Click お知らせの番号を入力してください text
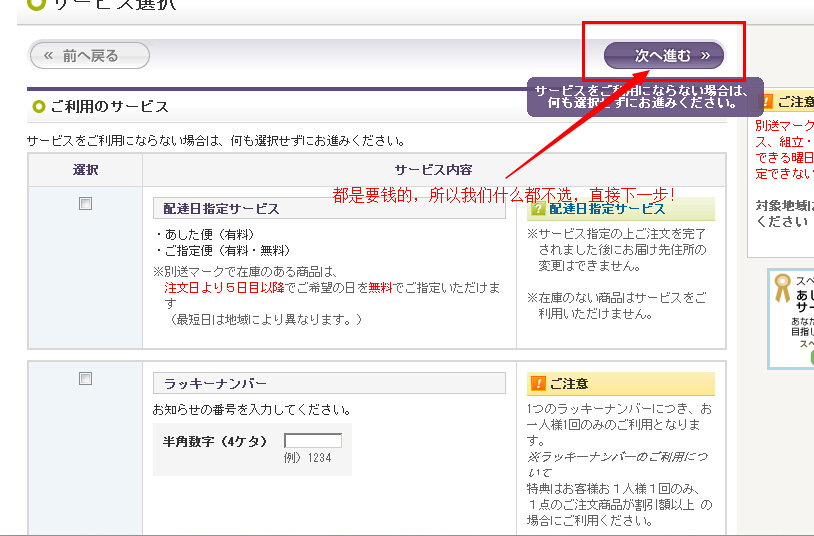The image size is (814, 536). pyautogui.click(x=252, y=410)
